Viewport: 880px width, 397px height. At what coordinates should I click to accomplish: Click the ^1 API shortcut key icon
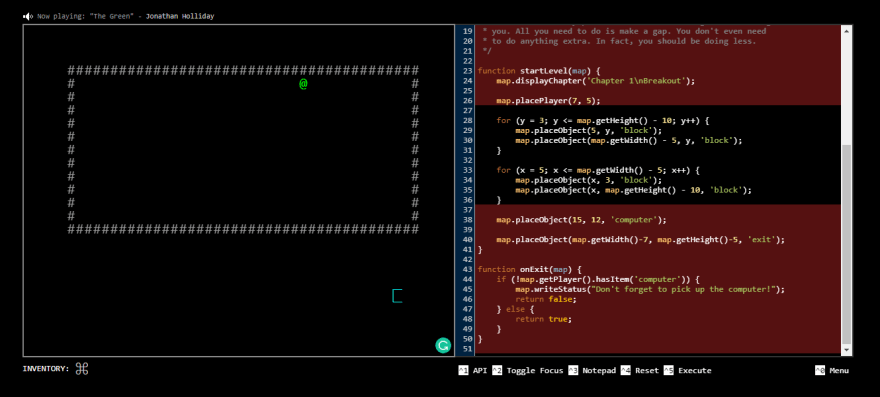click(x=463, y=371)
